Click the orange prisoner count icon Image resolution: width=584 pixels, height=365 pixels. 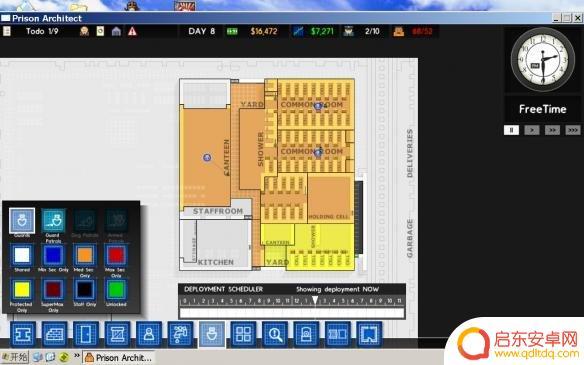[399, 31]
